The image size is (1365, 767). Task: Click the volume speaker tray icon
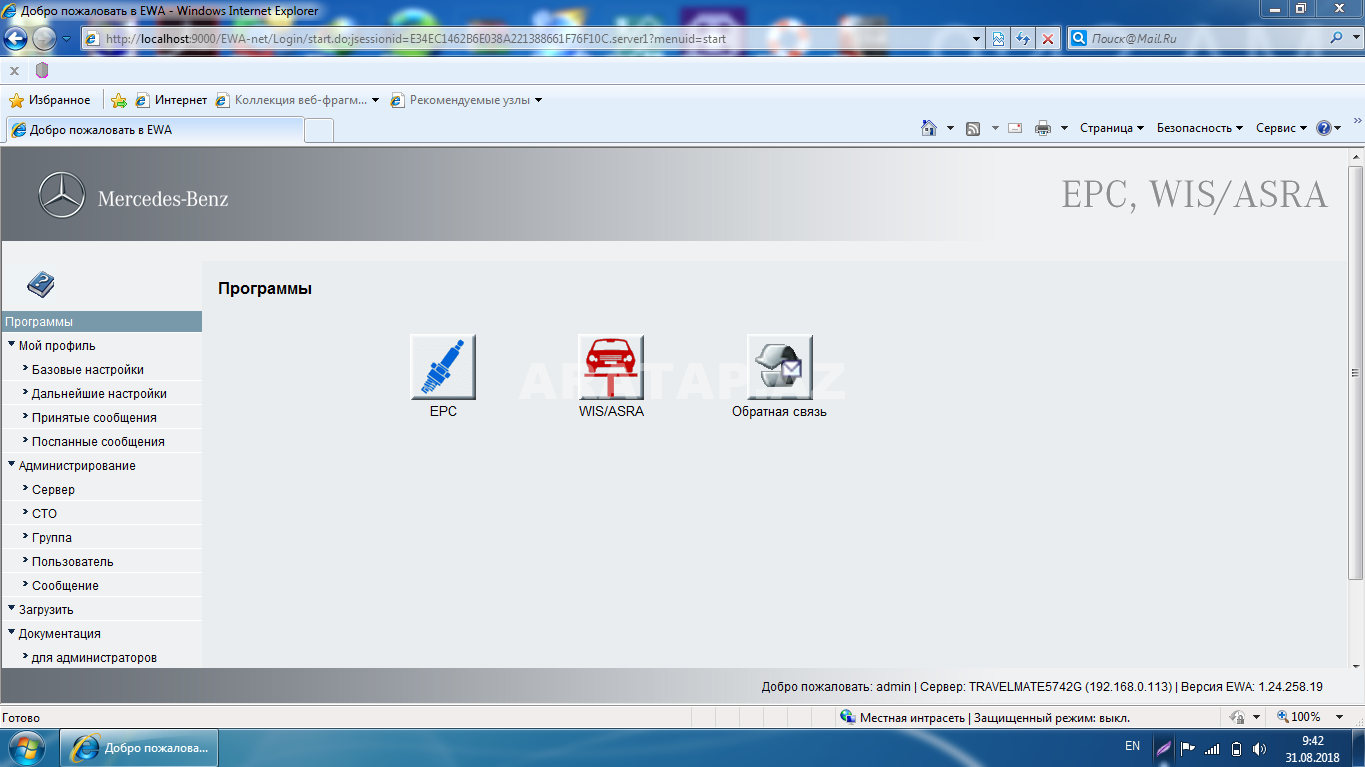click(x=1259, y=748)
